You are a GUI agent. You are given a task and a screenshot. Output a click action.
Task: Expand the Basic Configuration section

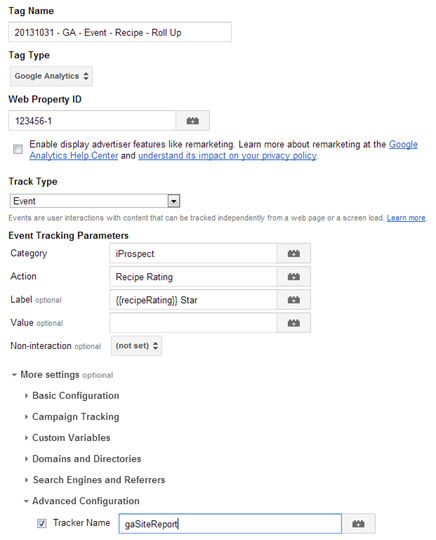click(72, 395)
